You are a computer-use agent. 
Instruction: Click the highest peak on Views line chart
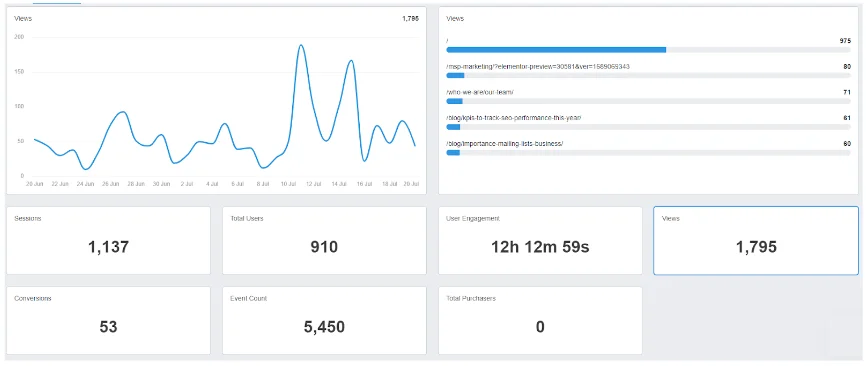coord(301,45)
